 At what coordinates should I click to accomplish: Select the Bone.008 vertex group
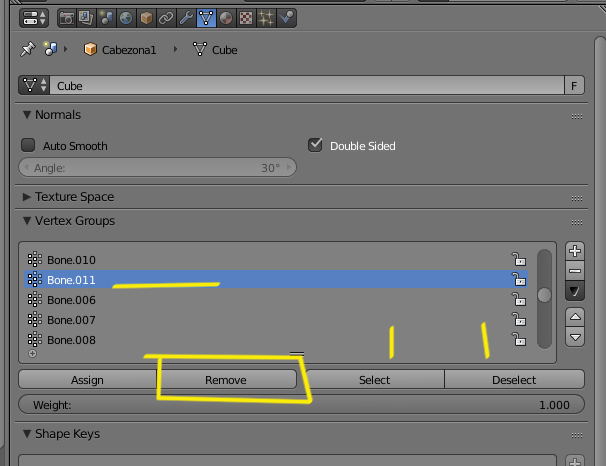pos(276,340)
